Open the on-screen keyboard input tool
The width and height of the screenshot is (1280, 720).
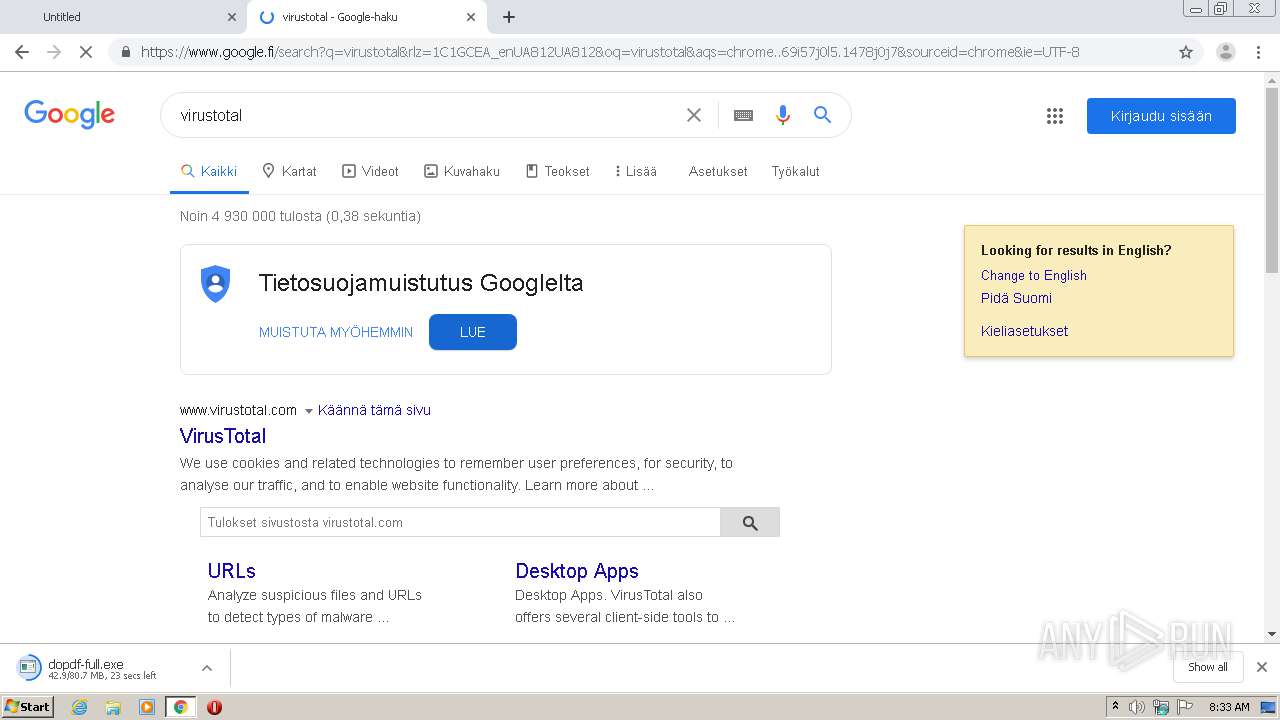(x=743, y=115)
